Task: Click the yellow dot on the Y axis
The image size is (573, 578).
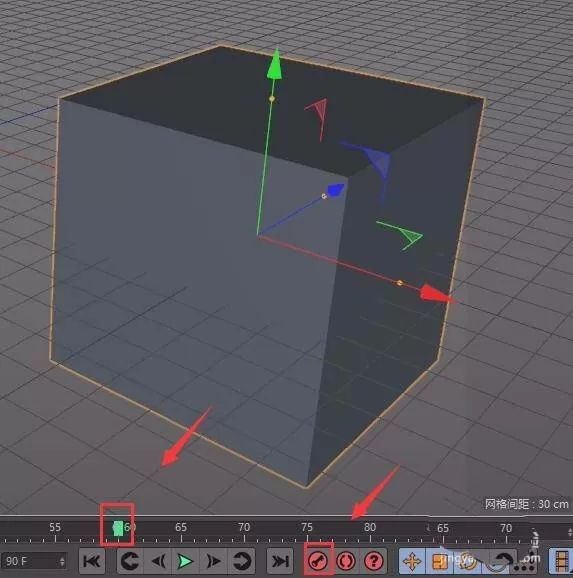Action: [272, 99]
